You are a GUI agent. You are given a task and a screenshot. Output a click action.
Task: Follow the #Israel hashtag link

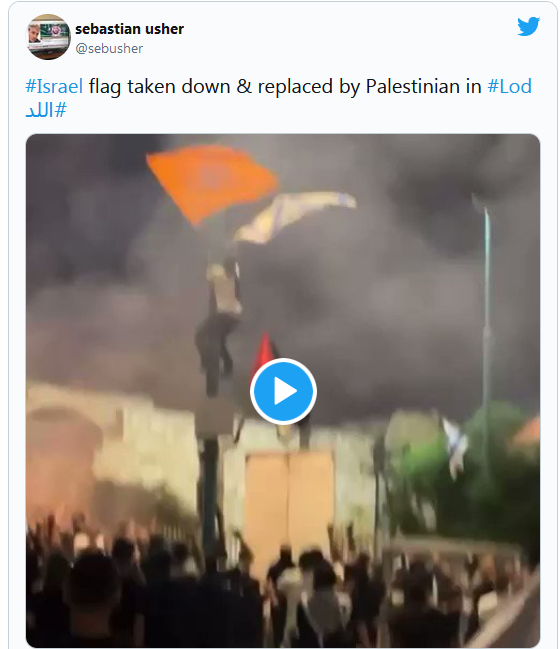point(54,87)
